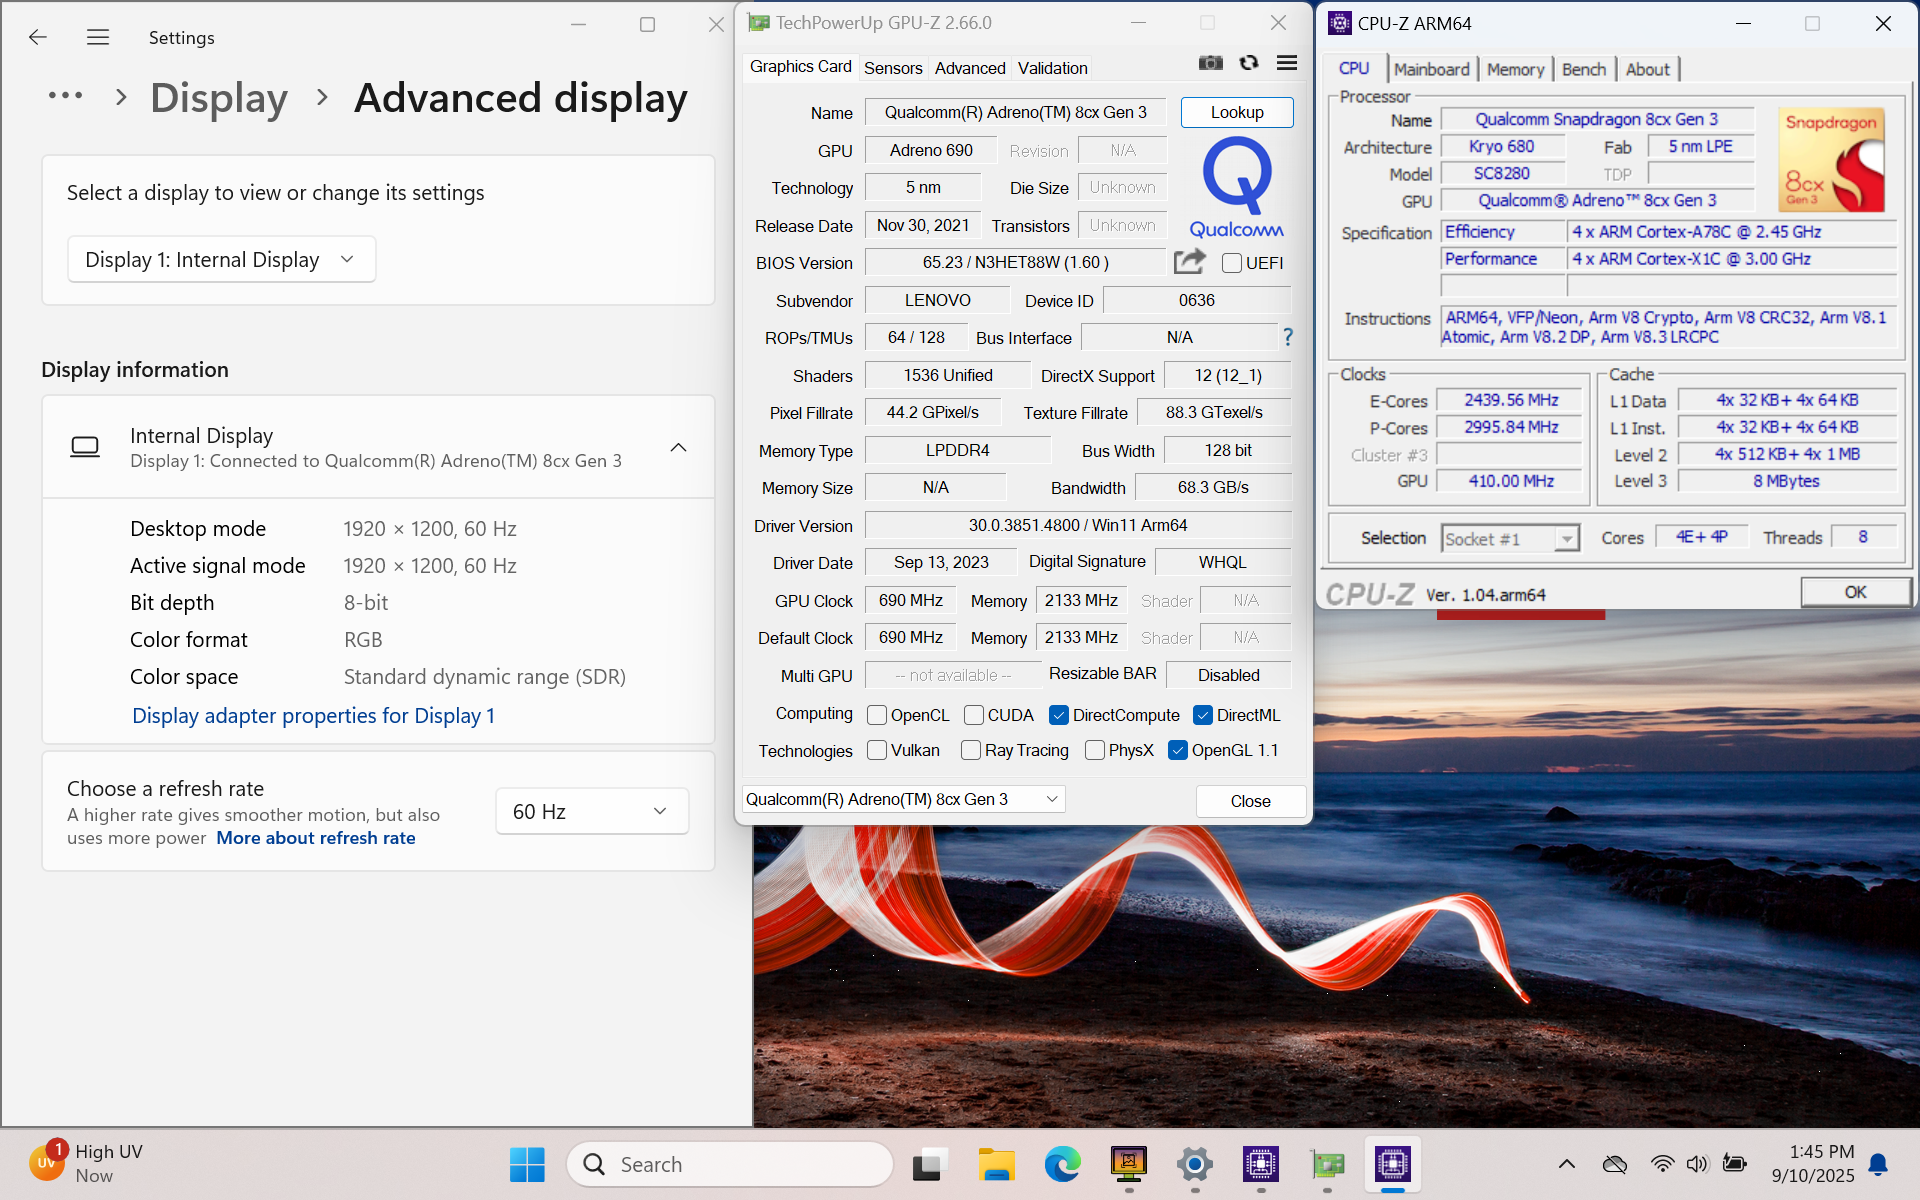Click the battery tray icon
Image resolution: width=1920 pixels, height=1200 pixels.
[x=1735, y=1164]
